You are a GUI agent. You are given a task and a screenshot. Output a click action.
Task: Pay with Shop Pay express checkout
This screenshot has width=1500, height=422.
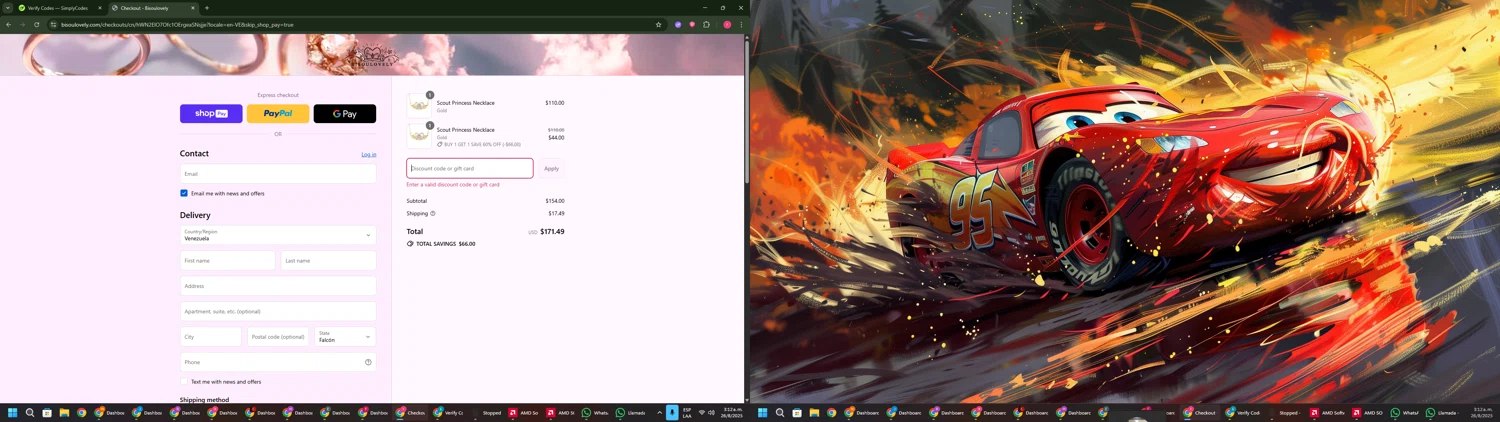pos(211,114)
